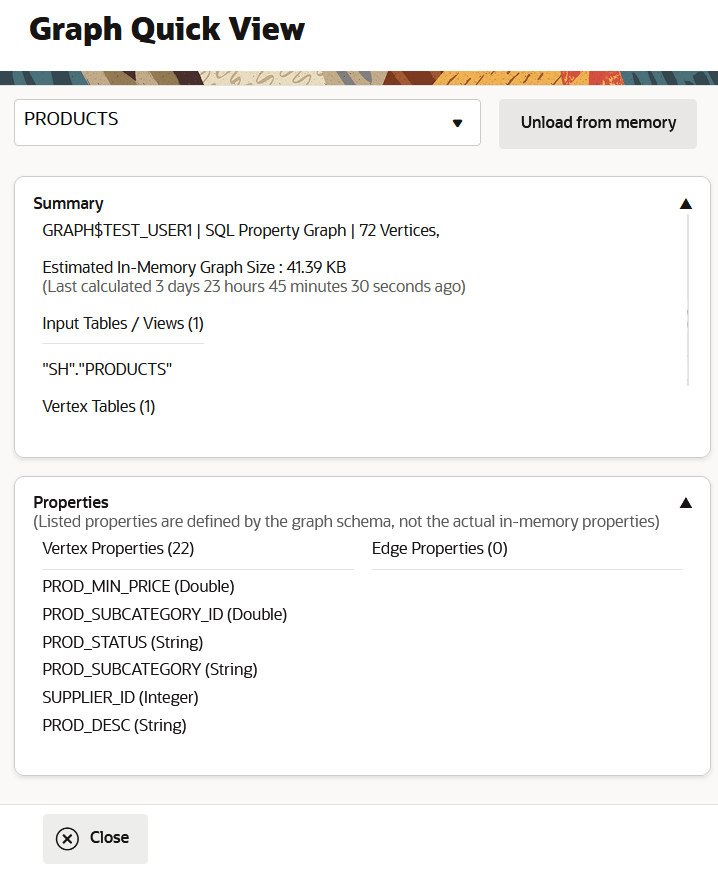Click the Vertex Properties (22) header
Screen dimensions: 718x870
[118, 548]
